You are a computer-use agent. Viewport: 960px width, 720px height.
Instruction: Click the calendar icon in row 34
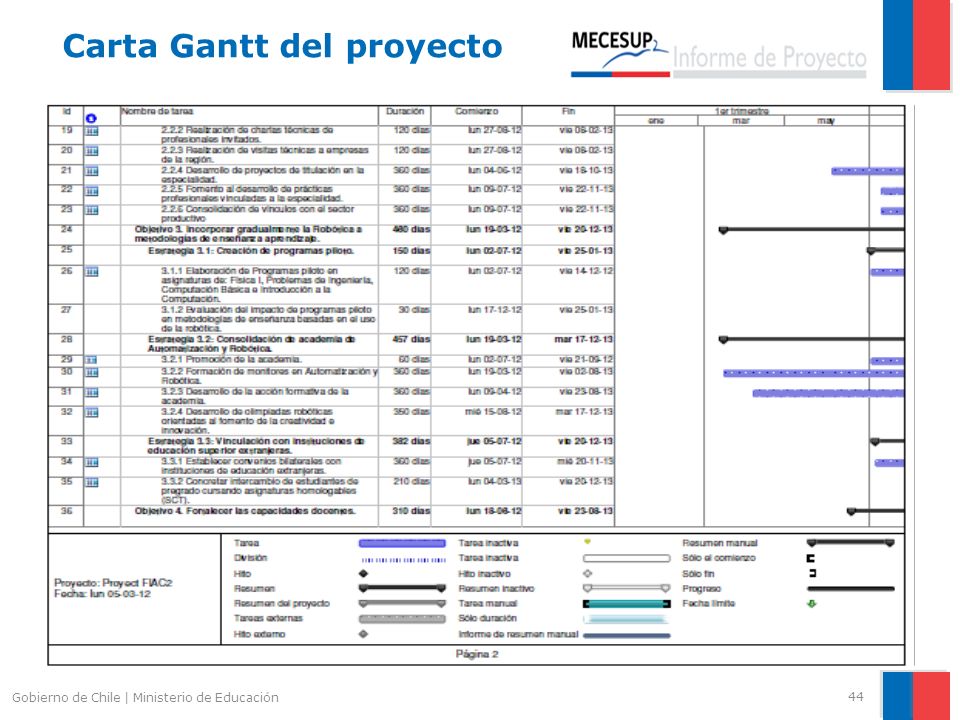[x=92, y=462]
